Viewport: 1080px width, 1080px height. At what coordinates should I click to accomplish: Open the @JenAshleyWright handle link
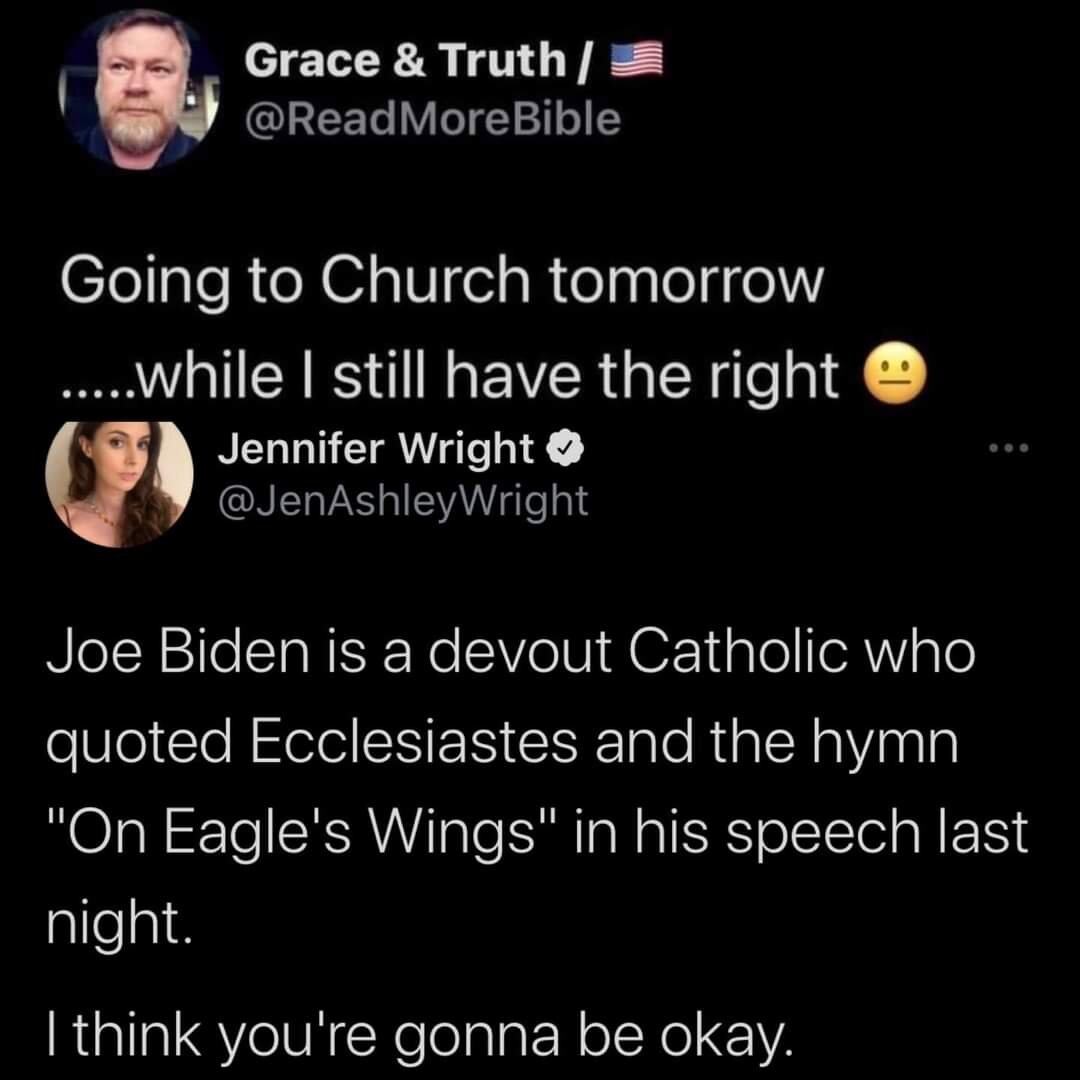(402, 498)
